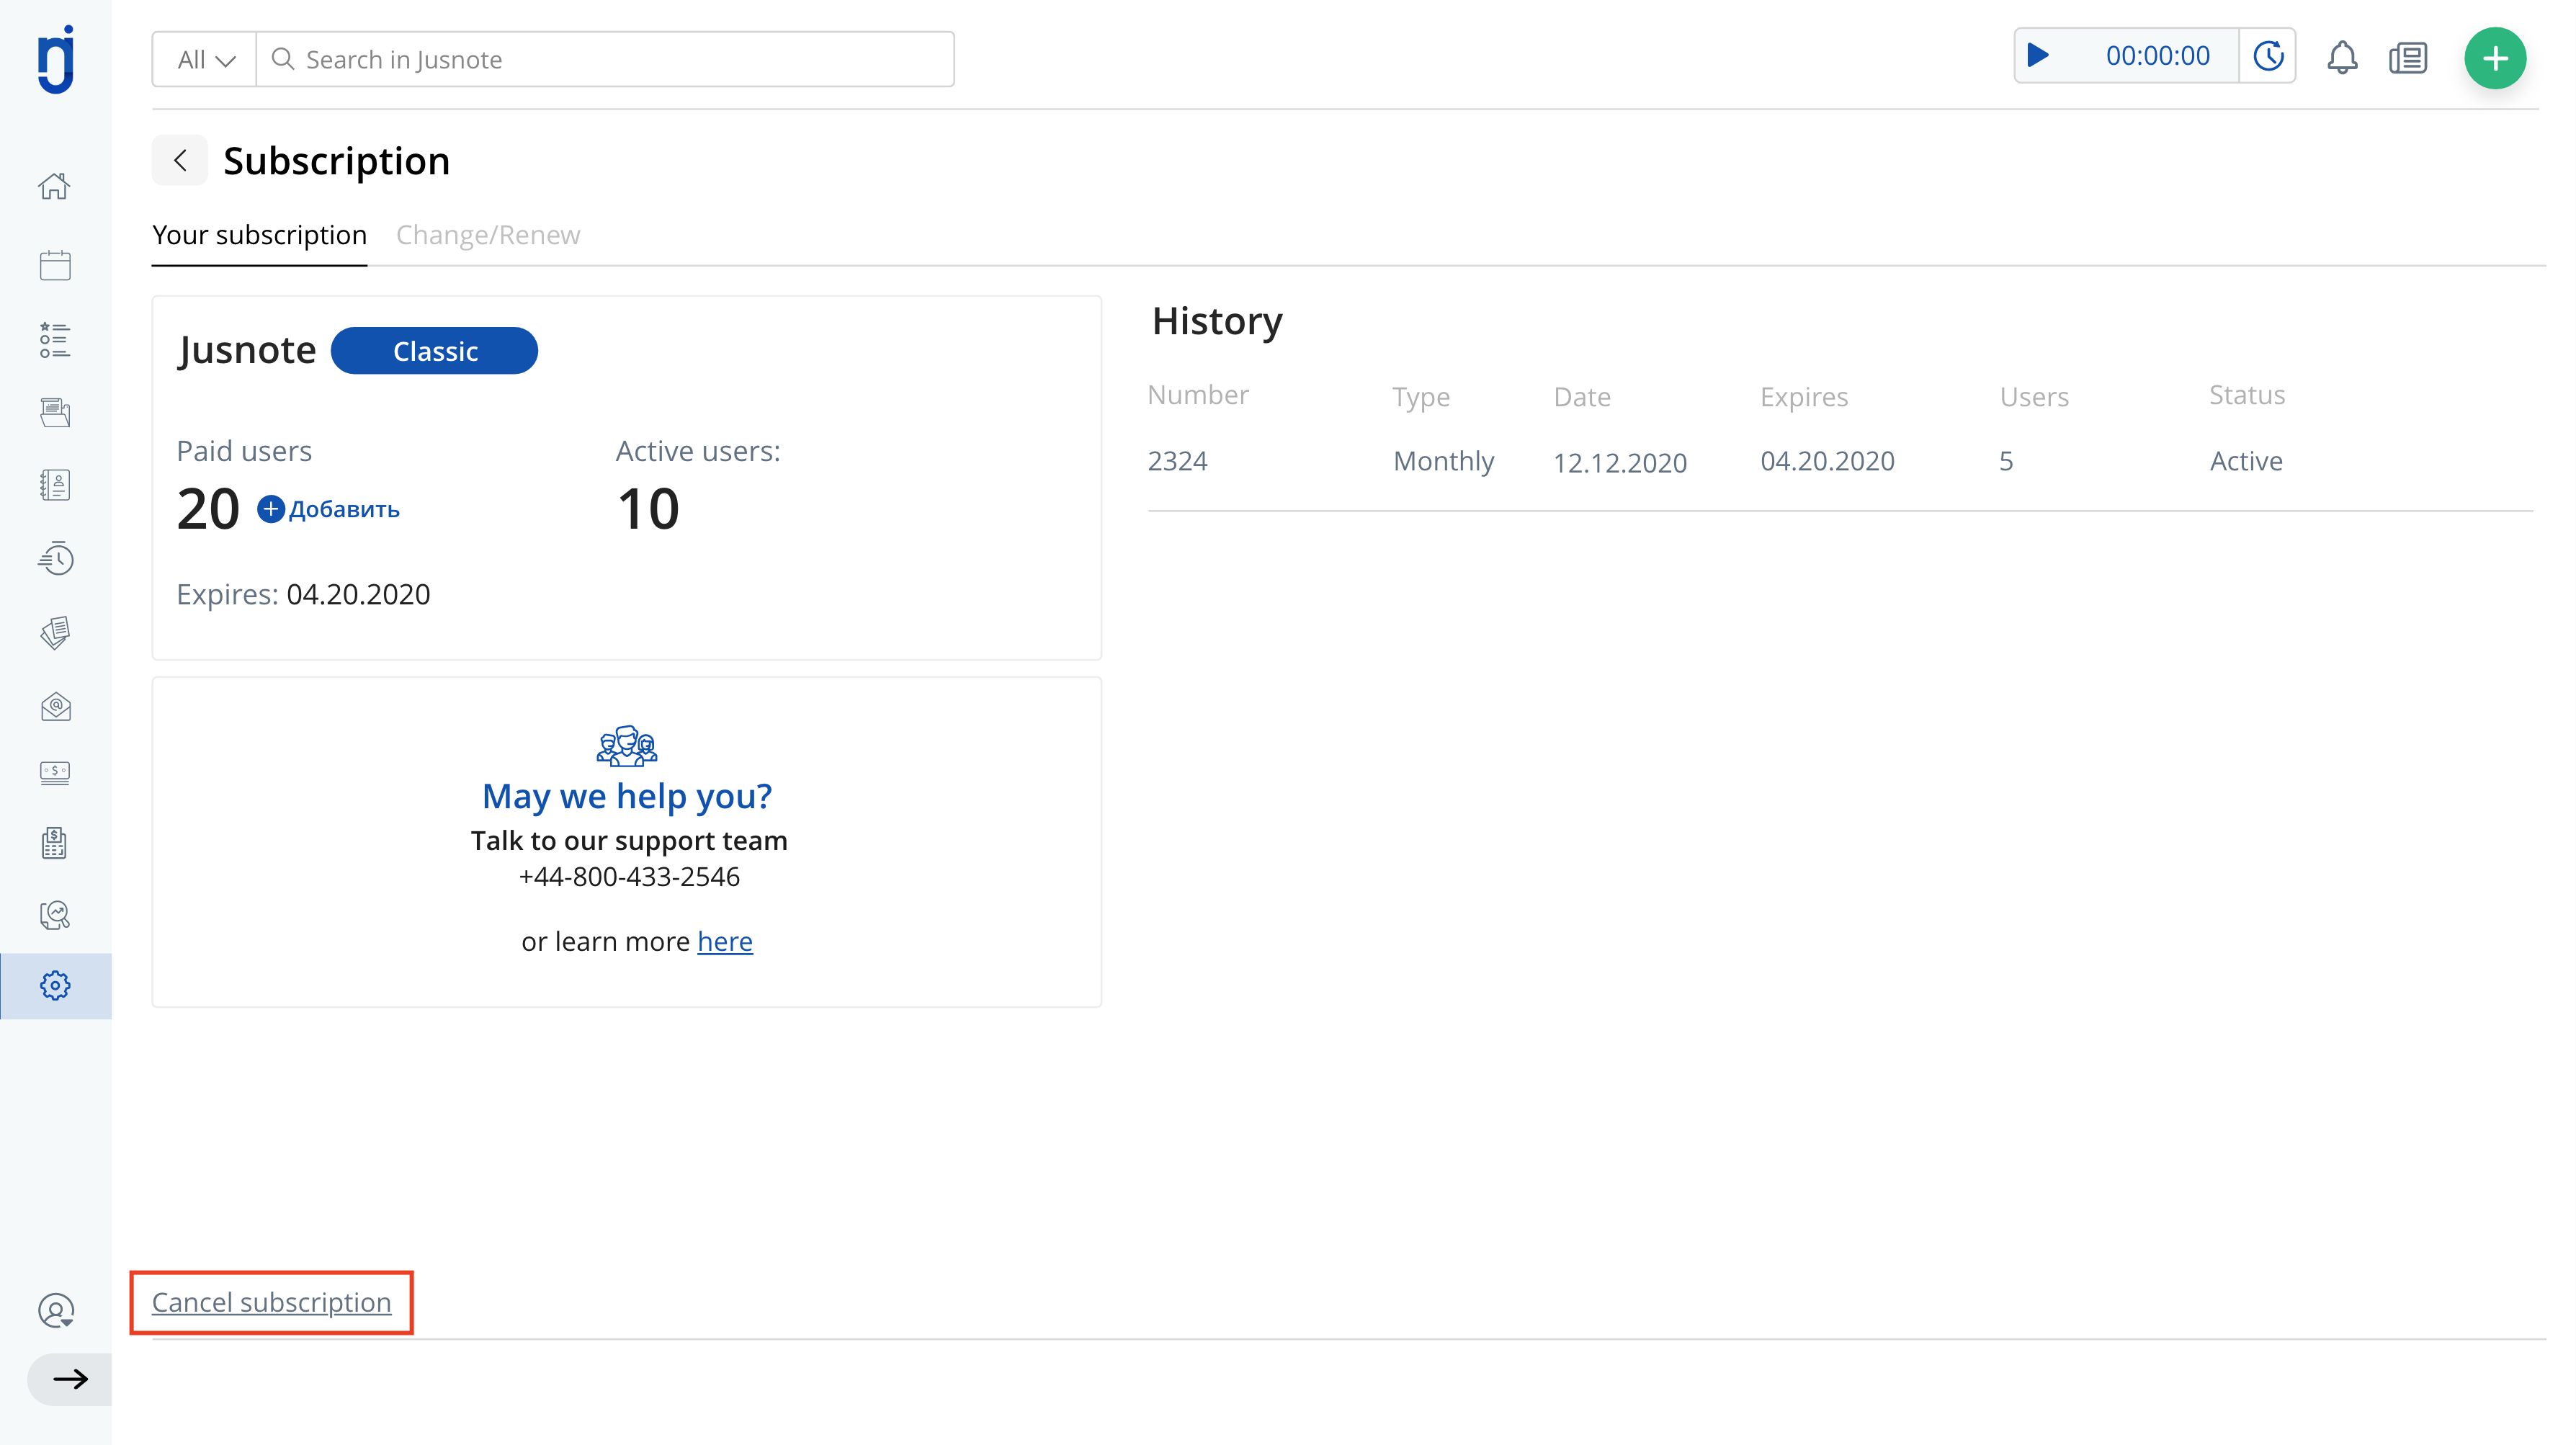The height and width of the screenshot is (1445, 2576).
Task: Click the support team people icon
Action: tap(627, 747)
